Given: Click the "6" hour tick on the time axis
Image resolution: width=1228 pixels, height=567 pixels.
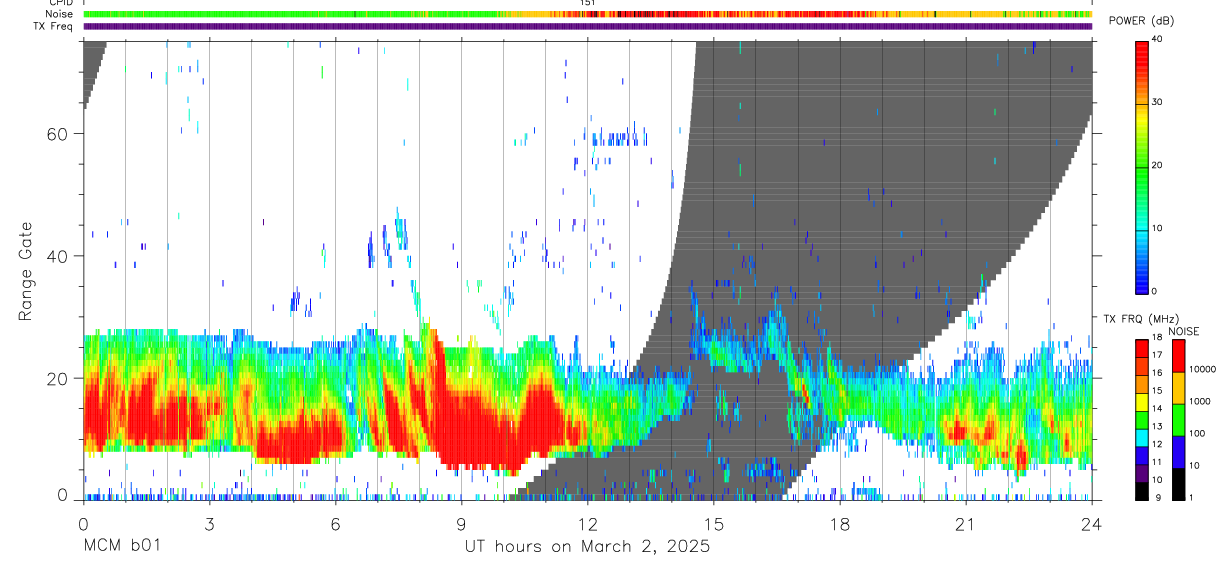Looking at the screenshot, I should 335,523.
